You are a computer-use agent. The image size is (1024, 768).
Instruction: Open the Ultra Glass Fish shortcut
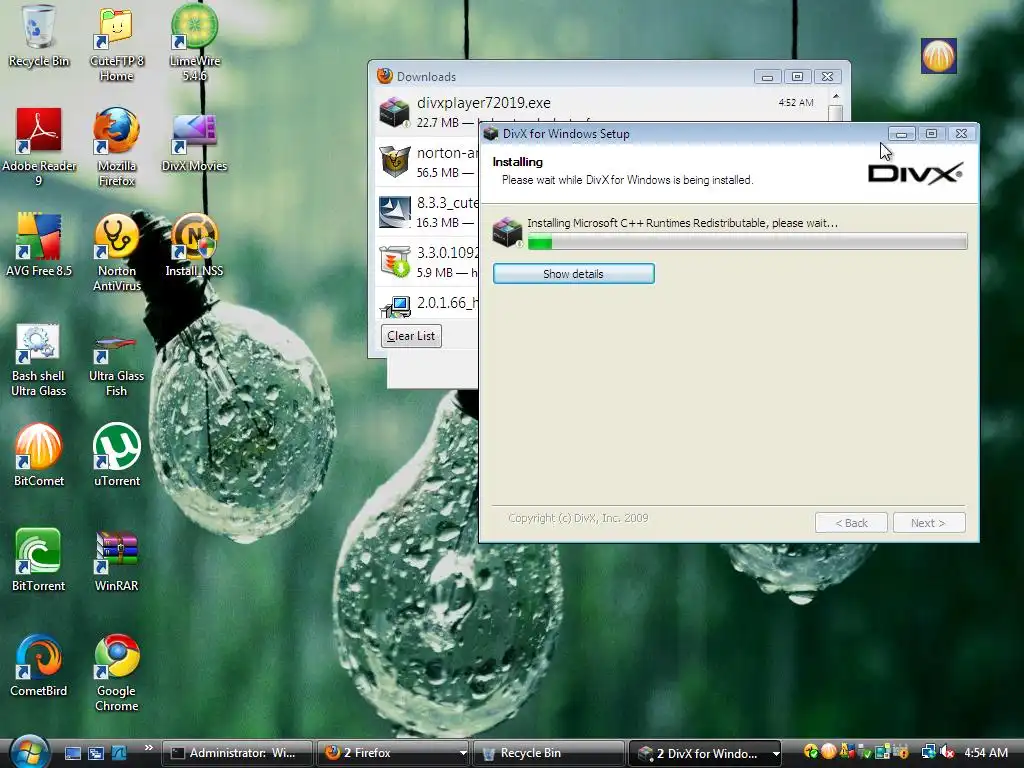point(116,364)
